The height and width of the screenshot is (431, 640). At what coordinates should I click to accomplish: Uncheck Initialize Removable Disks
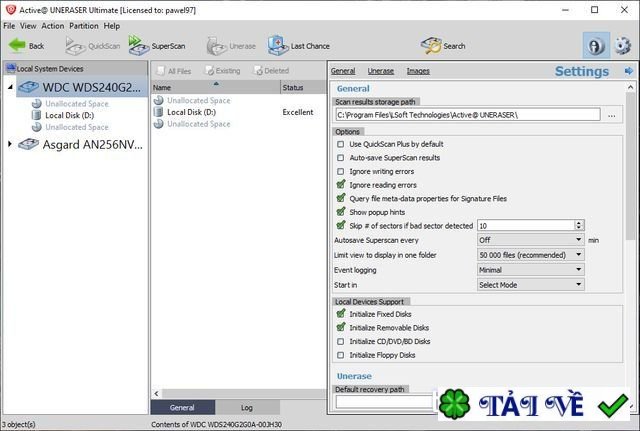[341, 327]
